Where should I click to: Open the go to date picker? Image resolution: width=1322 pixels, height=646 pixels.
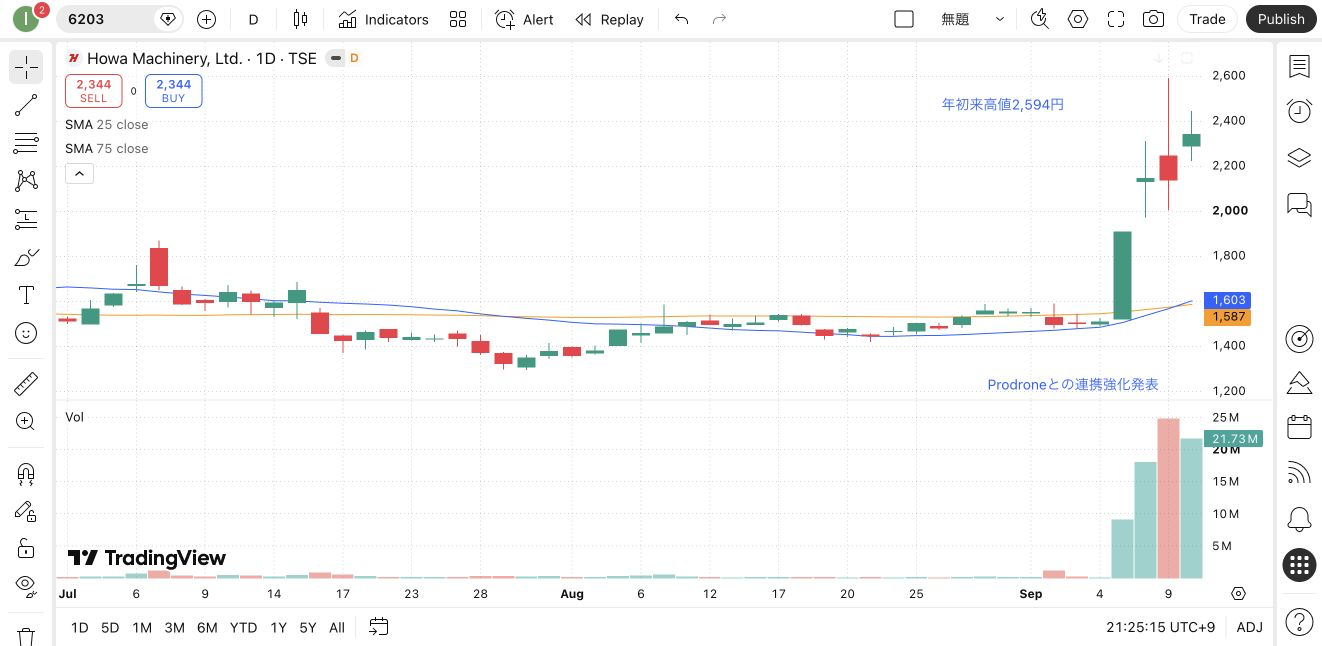point(378,628)
